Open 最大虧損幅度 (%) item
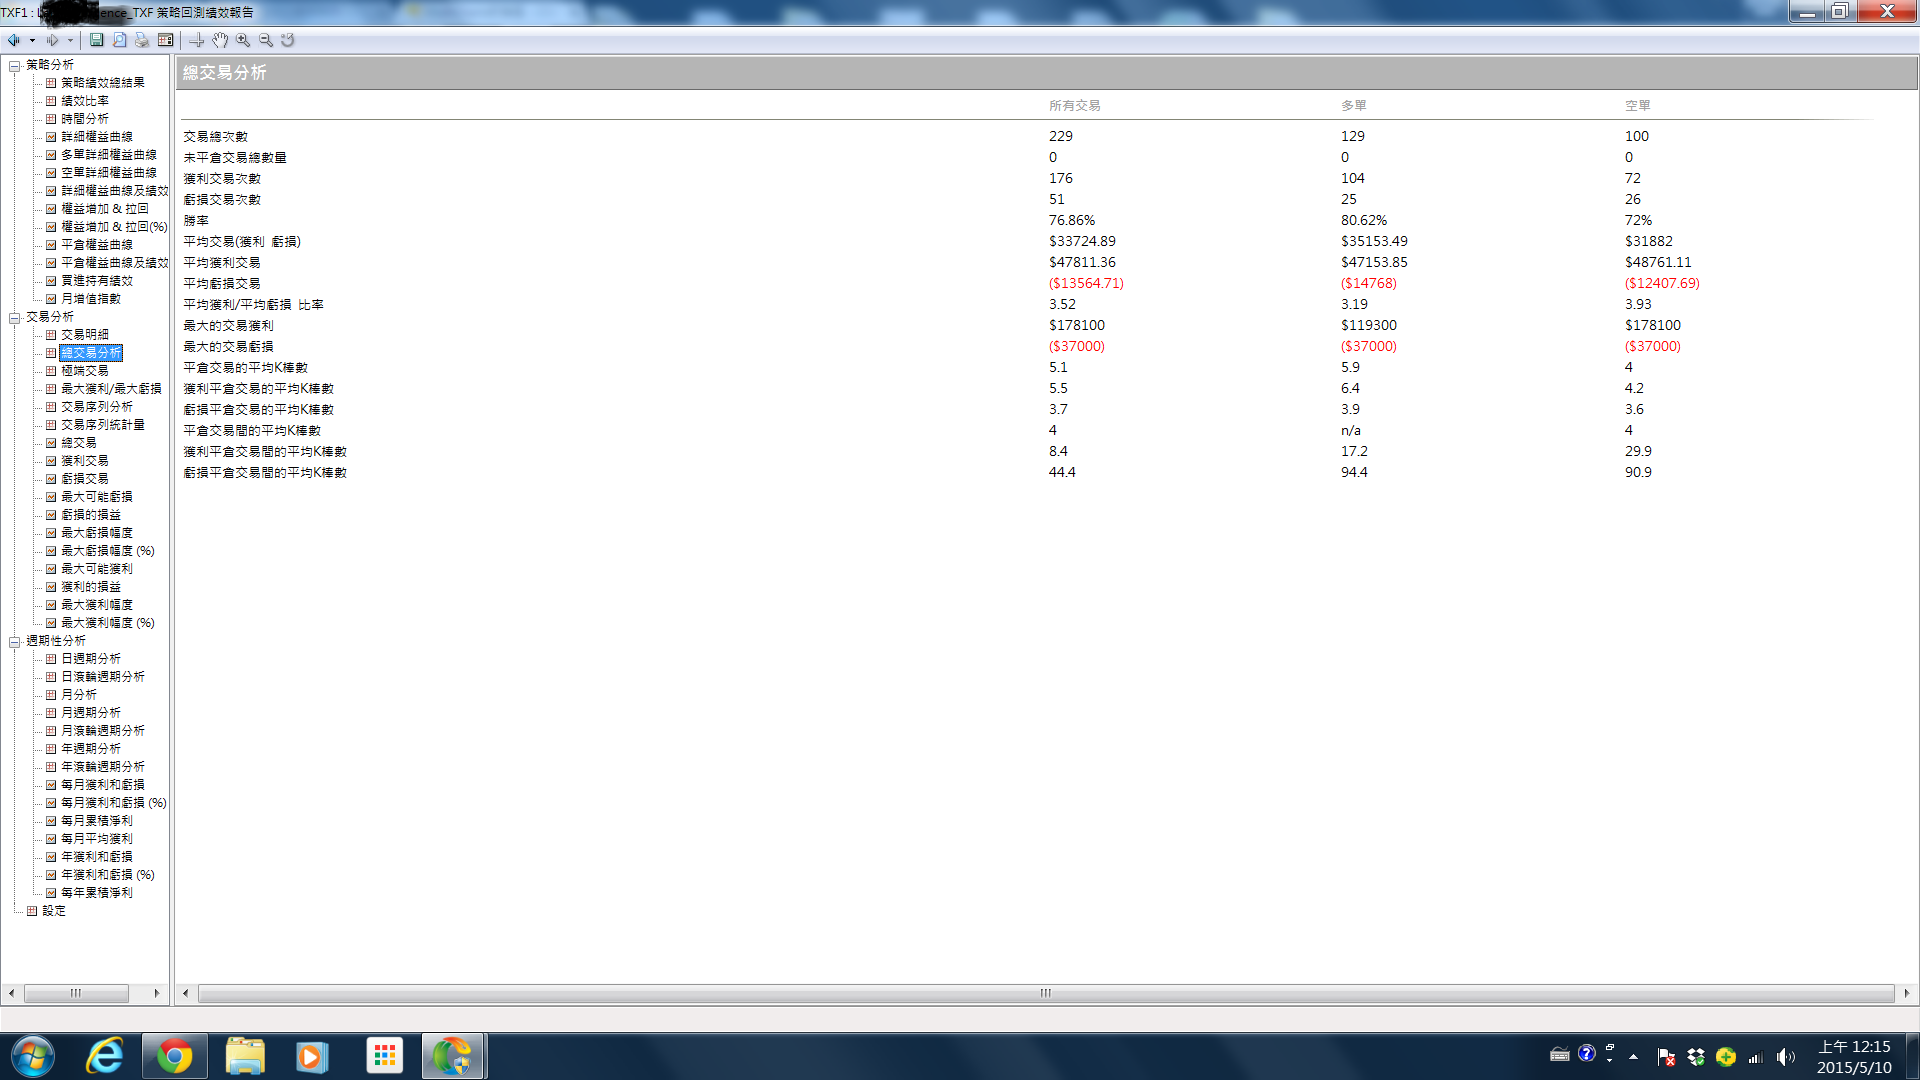The width and height of the screenshot is (1920, 1080). (x=107, y=551)
